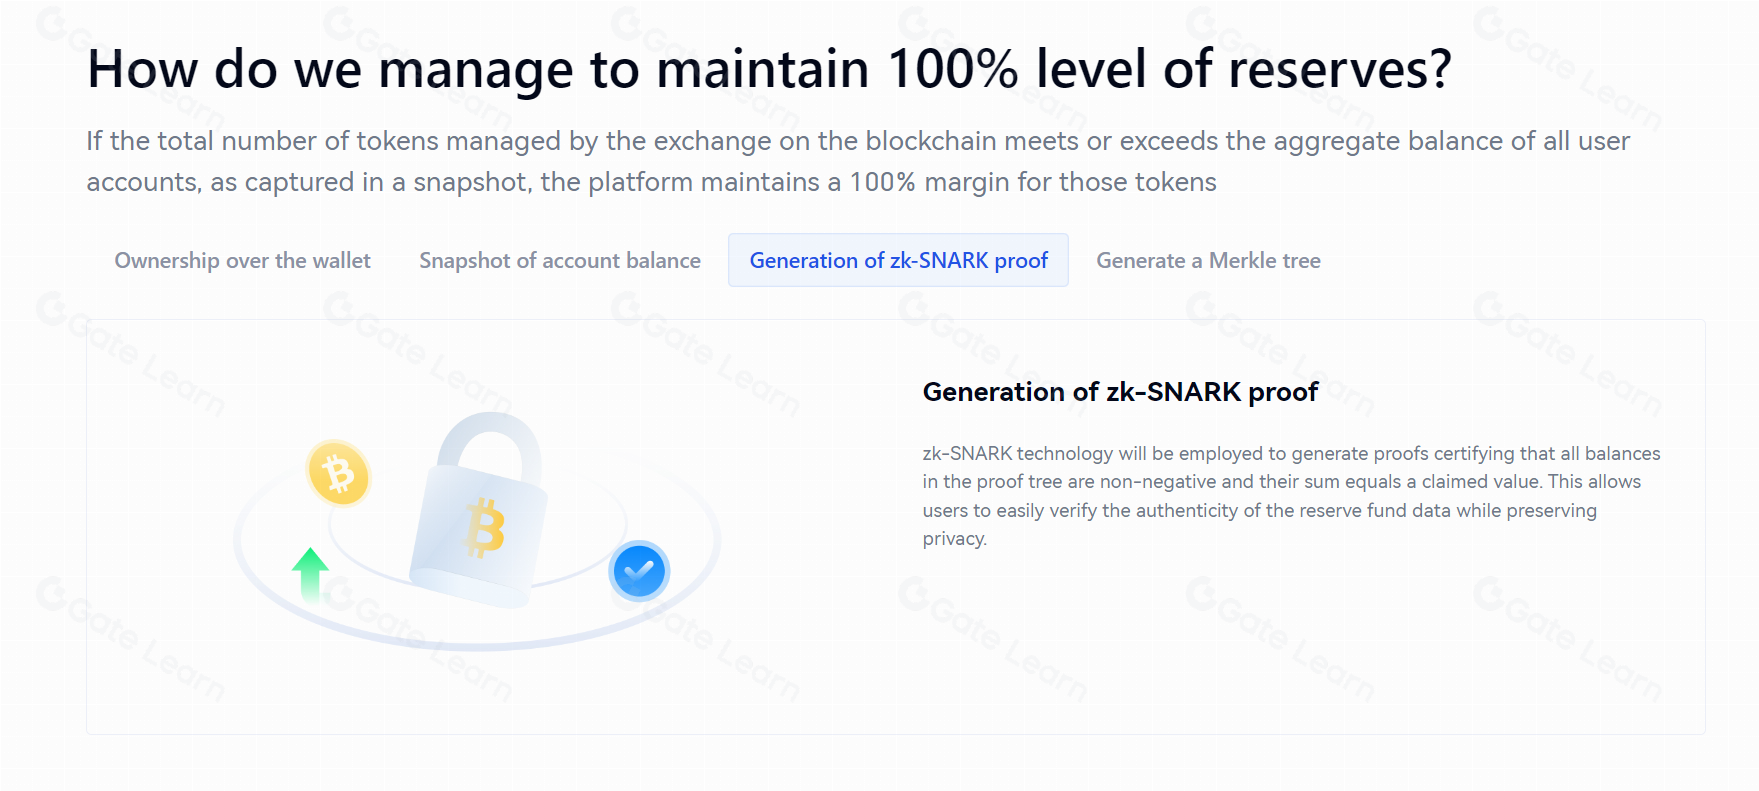This screenshot has height=791, width=1759.
Task: Toggle the active Generation of zk-SNARK proof tab
Action: pos(898,260)
